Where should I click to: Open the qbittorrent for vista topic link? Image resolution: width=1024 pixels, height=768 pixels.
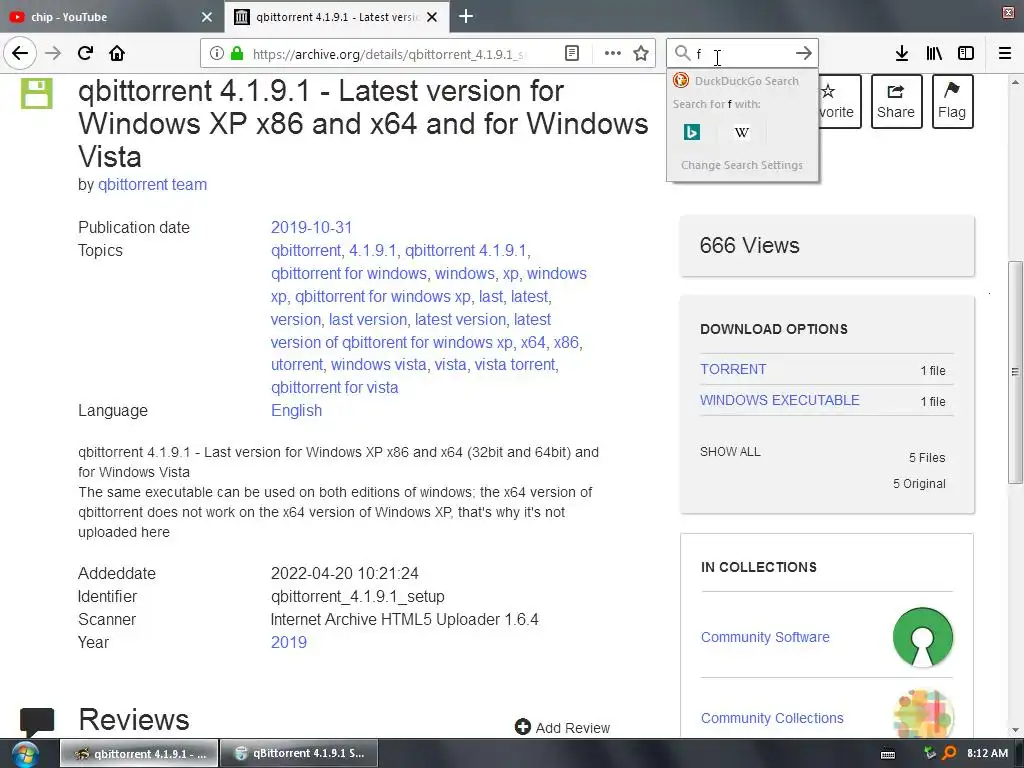tap(334, 387)
